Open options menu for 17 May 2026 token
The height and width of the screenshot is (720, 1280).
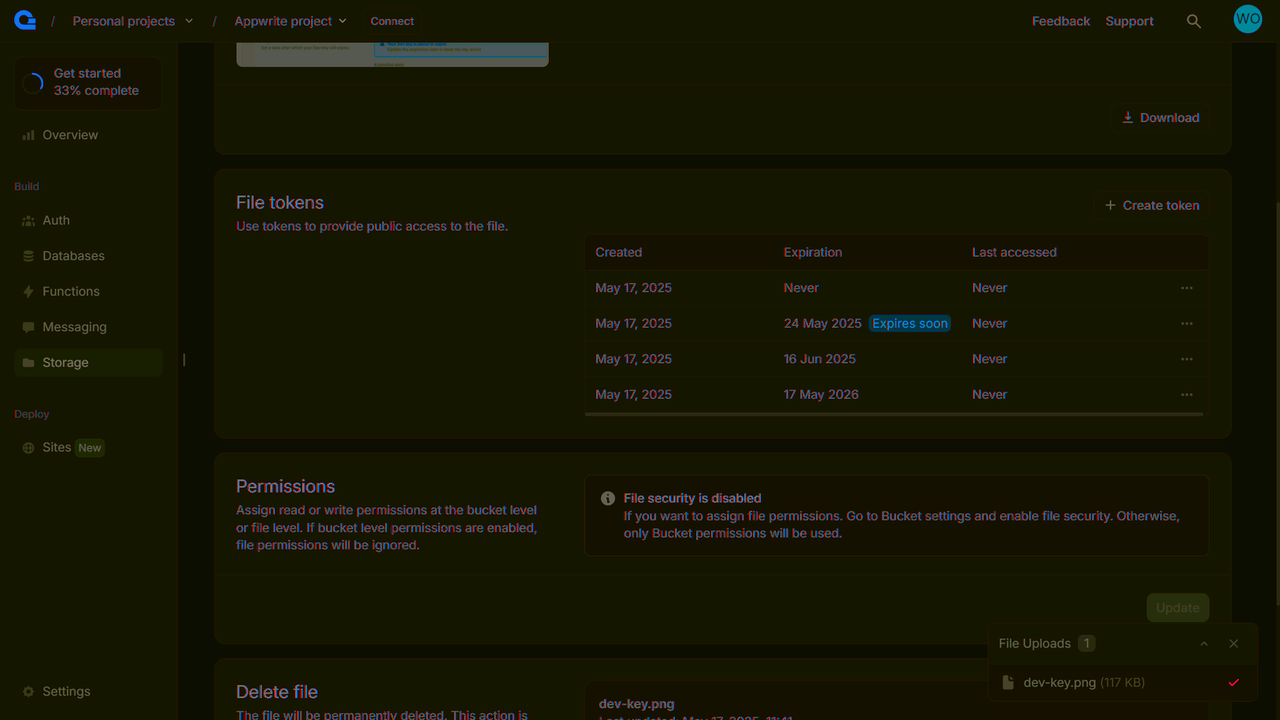(x=1186, y=395)
